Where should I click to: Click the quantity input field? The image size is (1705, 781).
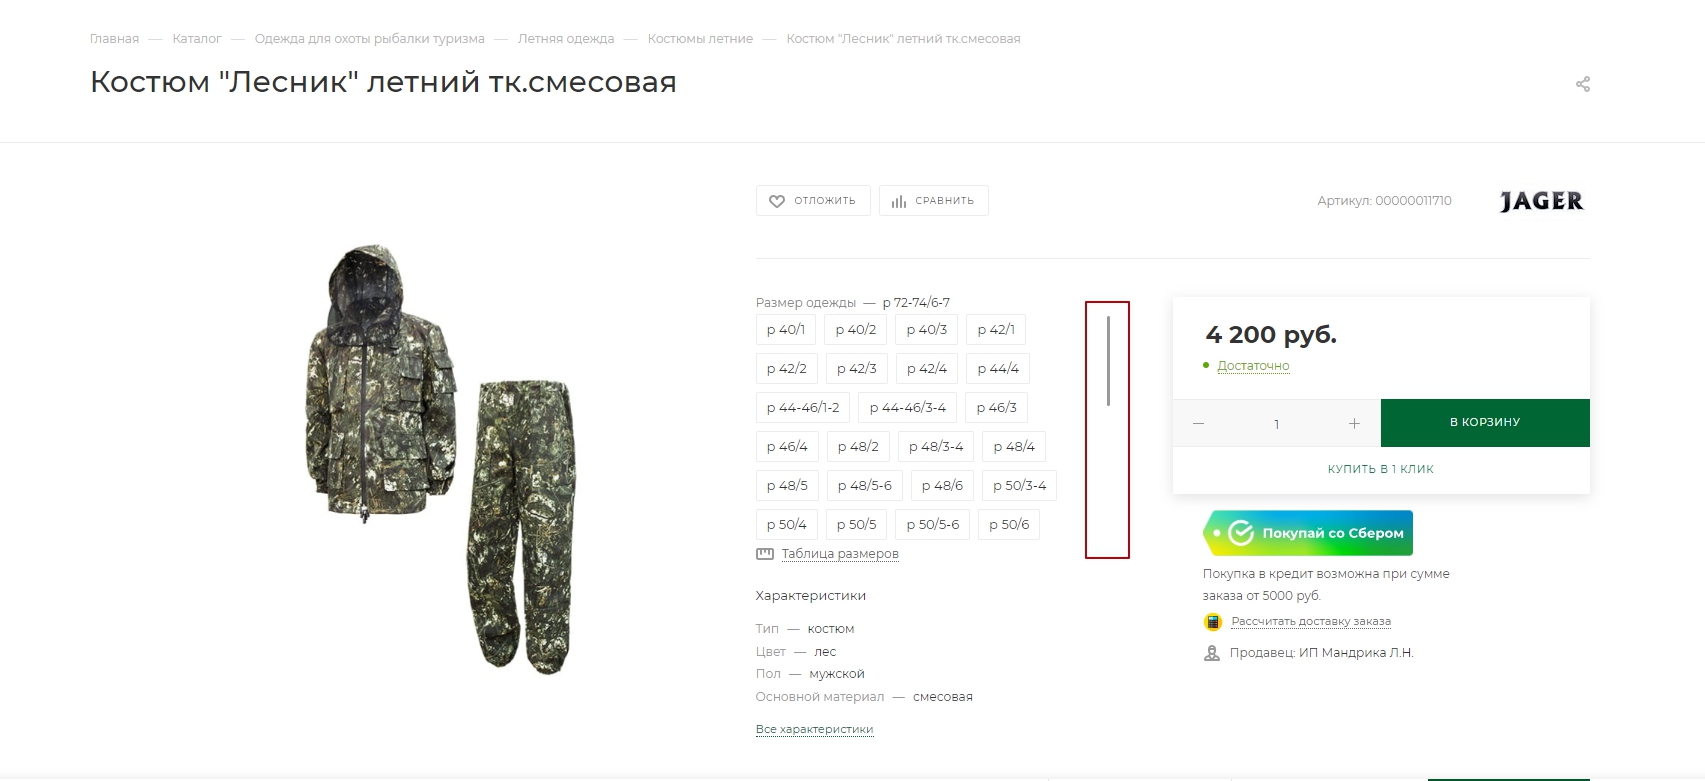(x=1277, y=424)
